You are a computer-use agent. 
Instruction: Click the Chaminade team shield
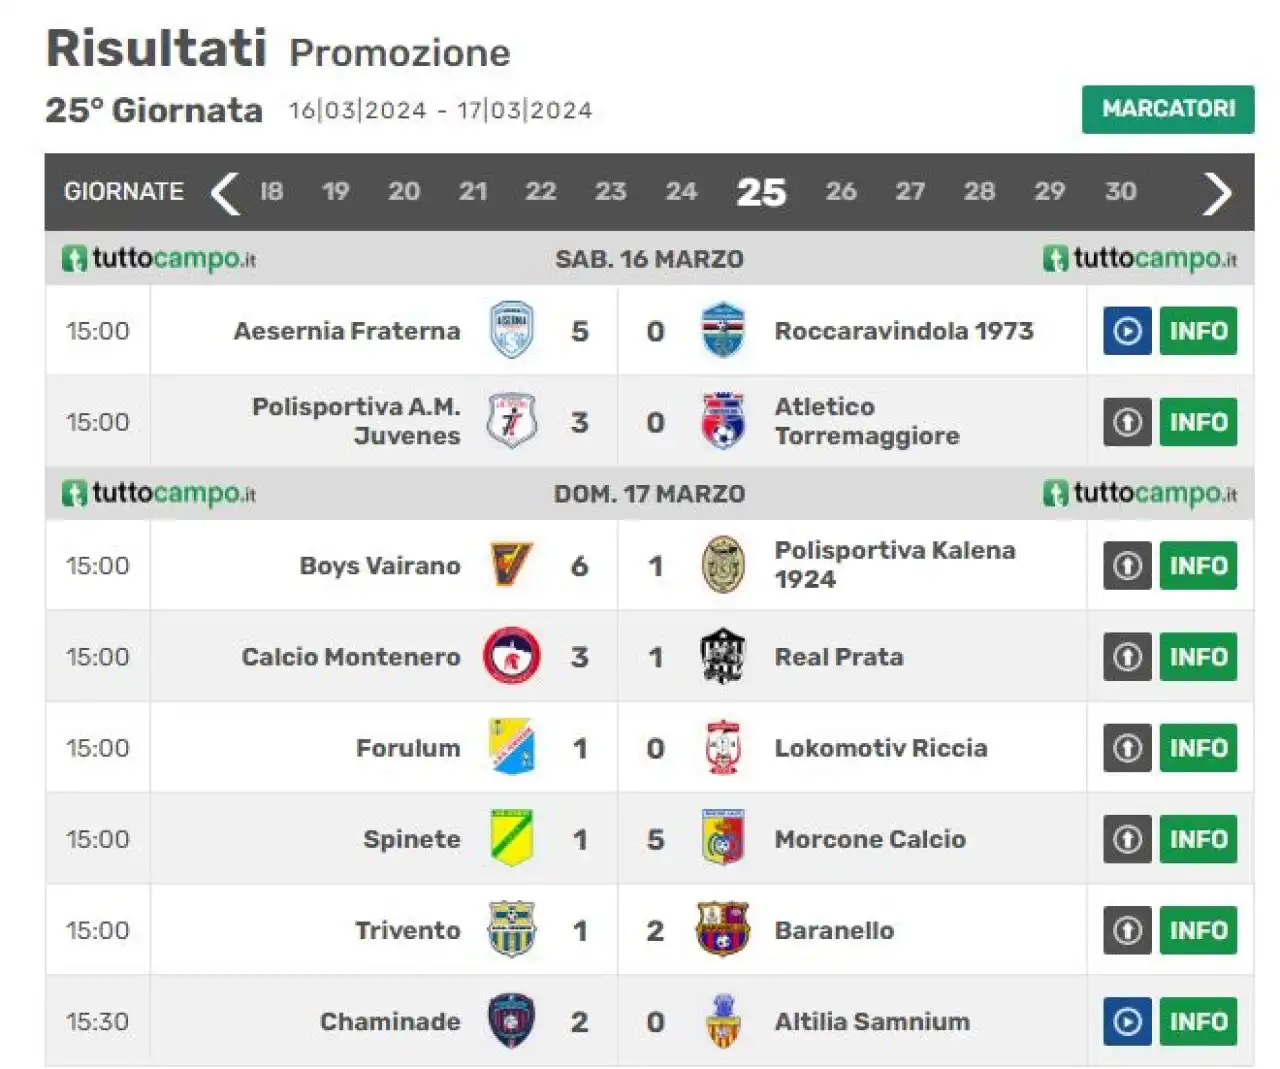click(x=511, y=1021)
